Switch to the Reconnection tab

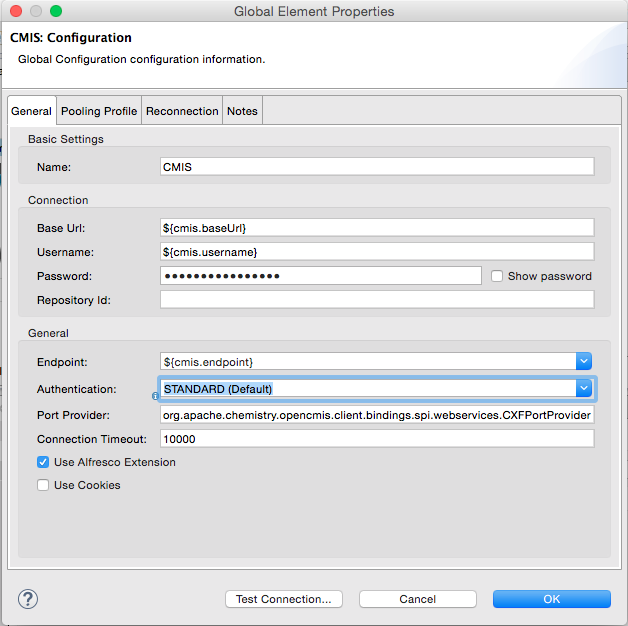point(182,111)
